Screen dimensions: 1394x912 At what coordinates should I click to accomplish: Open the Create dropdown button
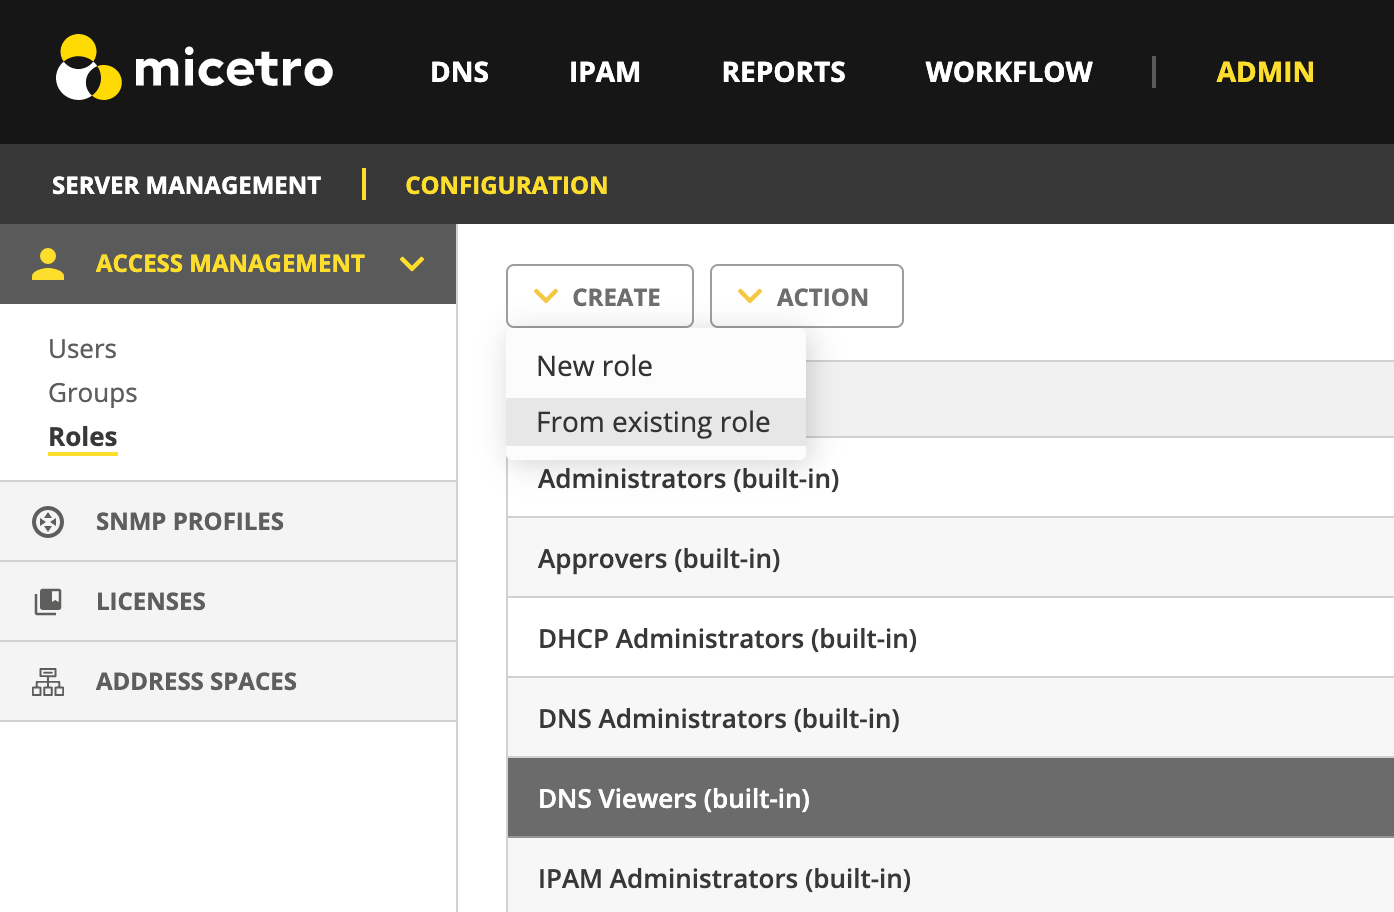[x=600, y=297]
